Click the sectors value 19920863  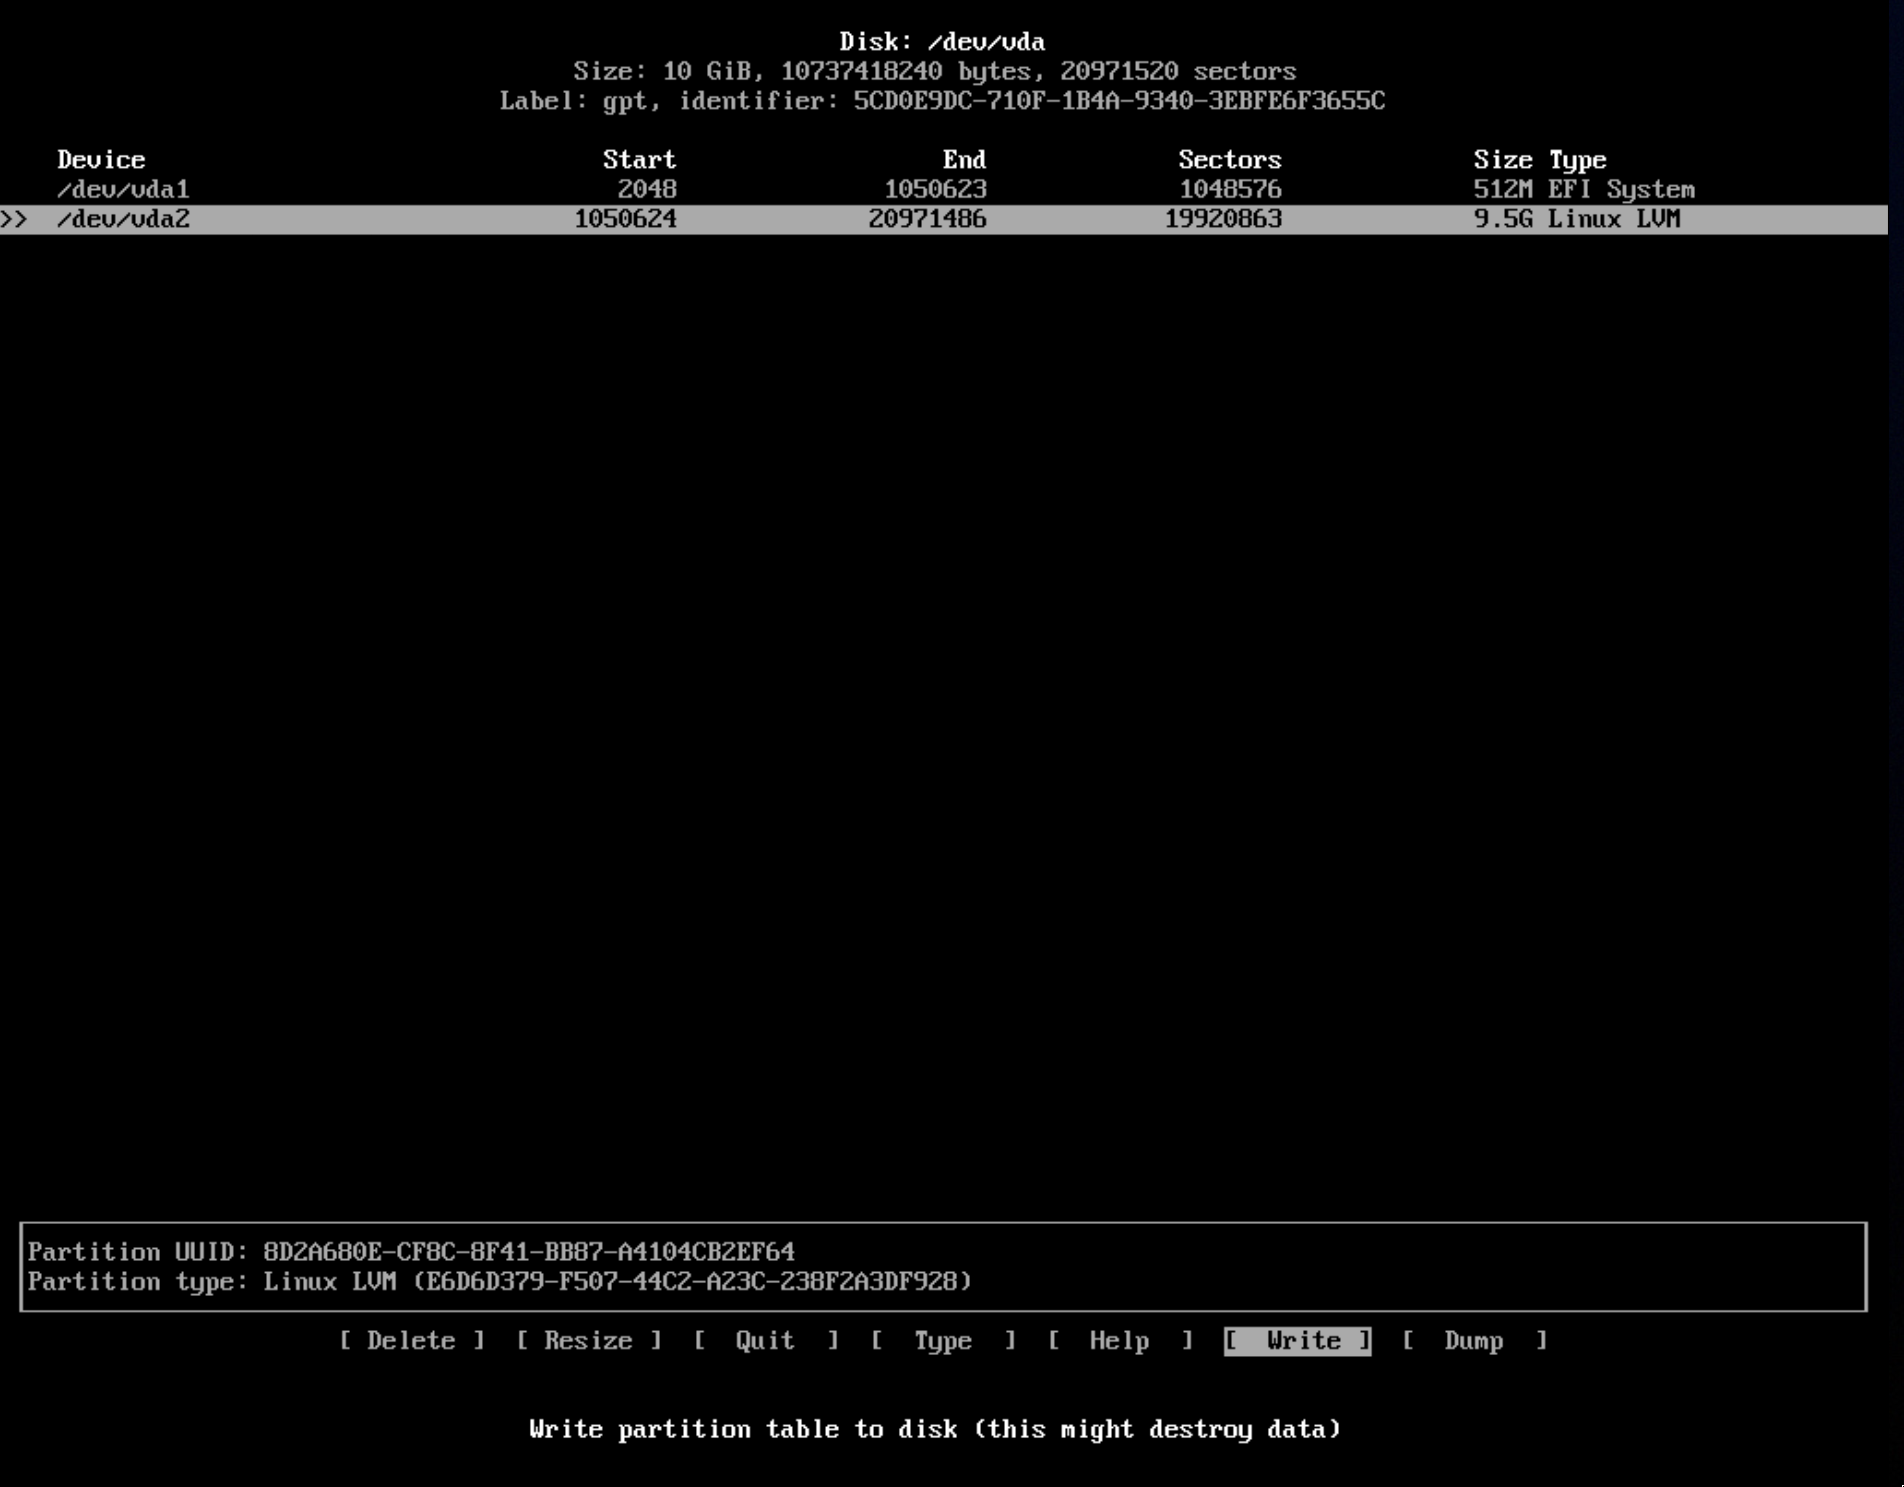(x=1223, y=219)
